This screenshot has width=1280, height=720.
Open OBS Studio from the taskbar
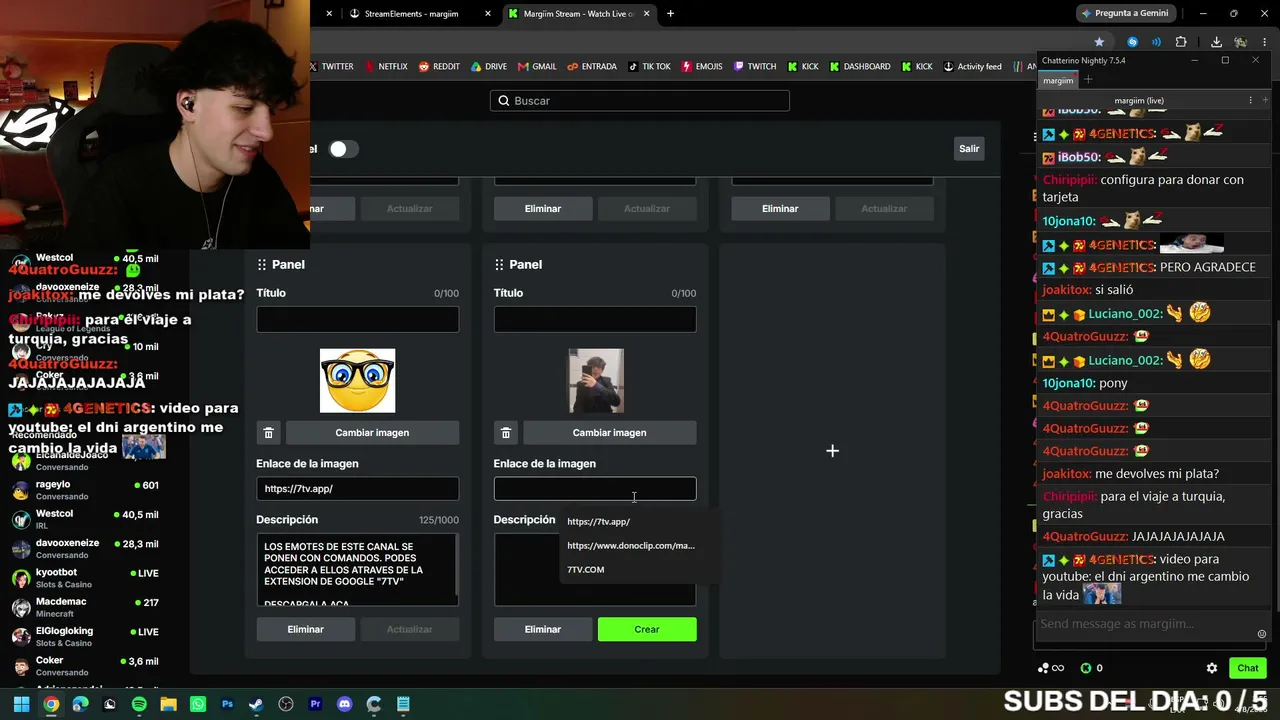pyautogui.click(x=286, y=704)
